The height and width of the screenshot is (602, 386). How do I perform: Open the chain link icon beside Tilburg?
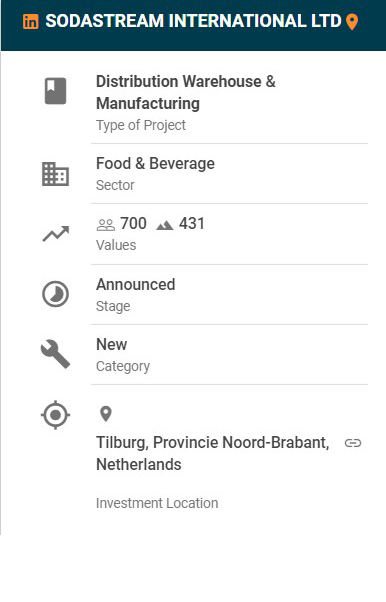(353, 443)
